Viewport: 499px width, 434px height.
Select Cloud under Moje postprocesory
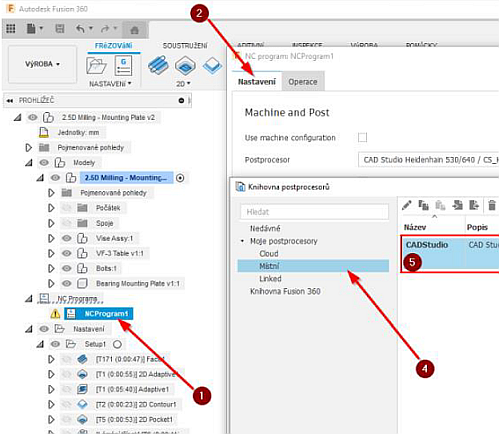tap(269, 254)
